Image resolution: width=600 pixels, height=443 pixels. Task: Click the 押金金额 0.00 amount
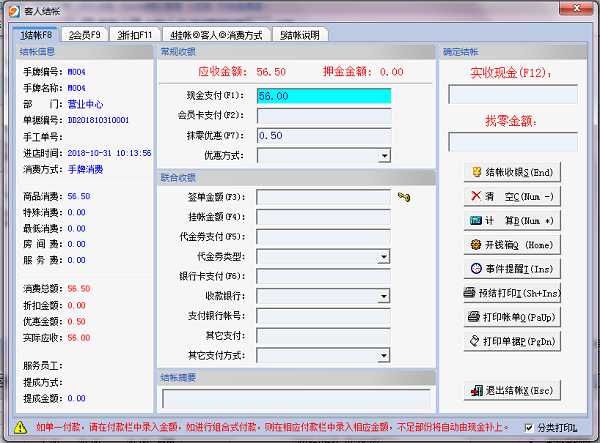point(391,72)
